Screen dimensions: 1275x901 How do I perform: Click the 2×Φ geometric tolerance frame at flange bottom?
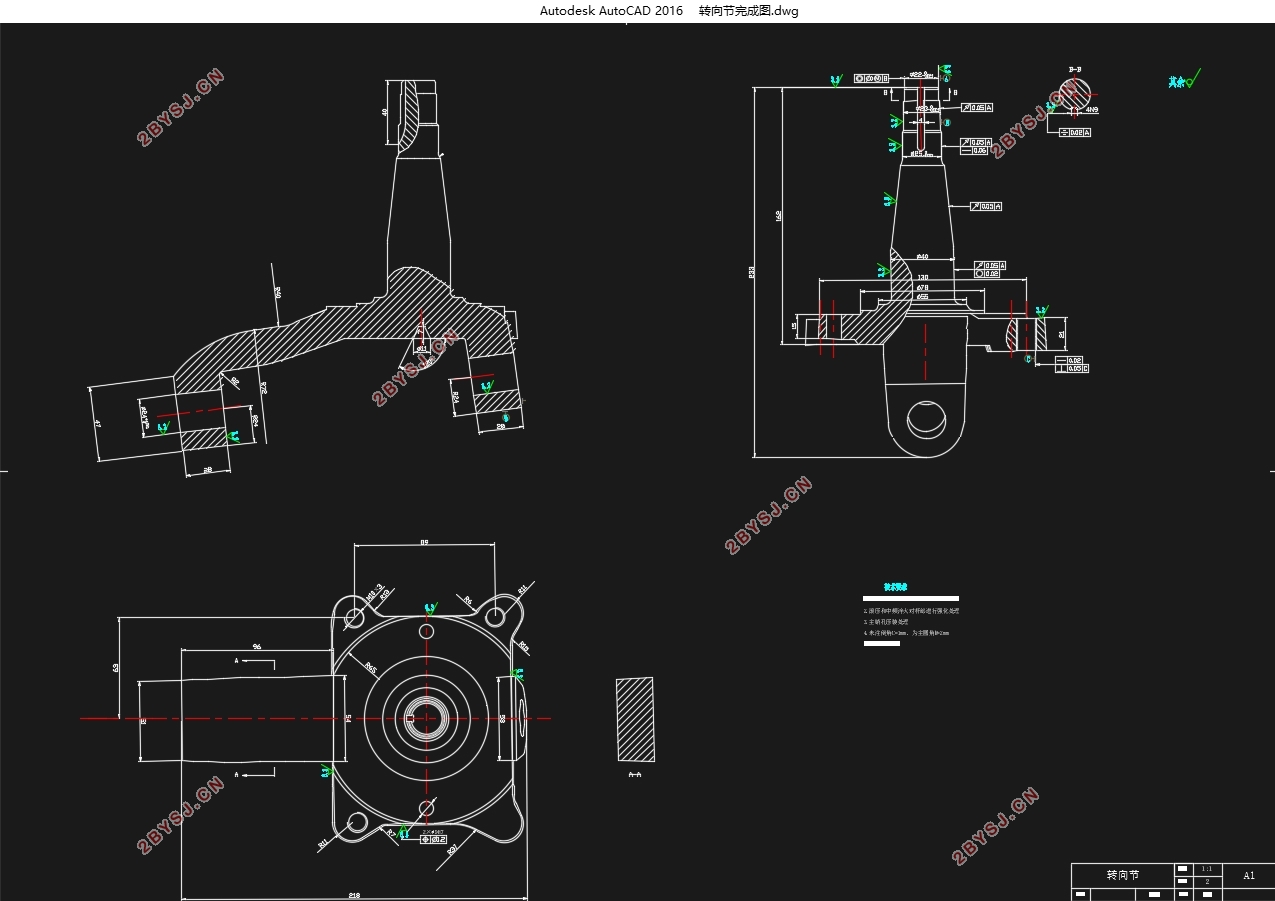(x=434, y=836)
